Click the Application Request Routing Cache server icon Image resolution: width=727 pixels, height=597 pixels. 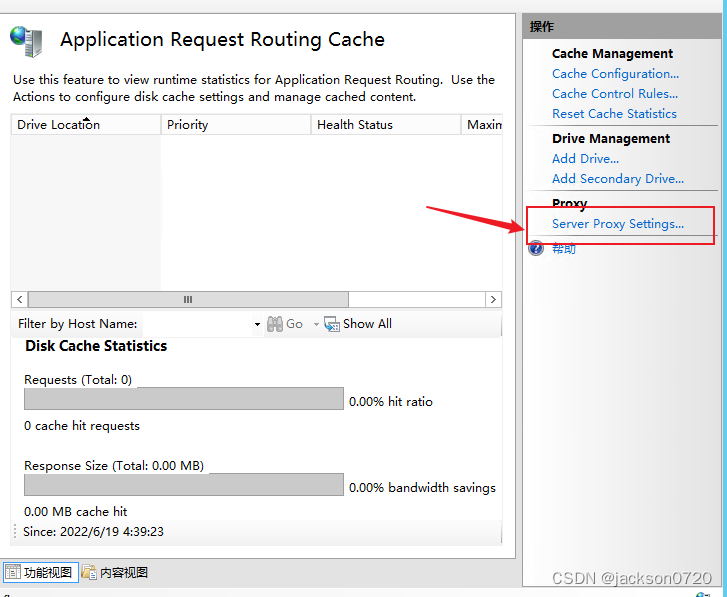pyautogui.click(x=26, y=41)
